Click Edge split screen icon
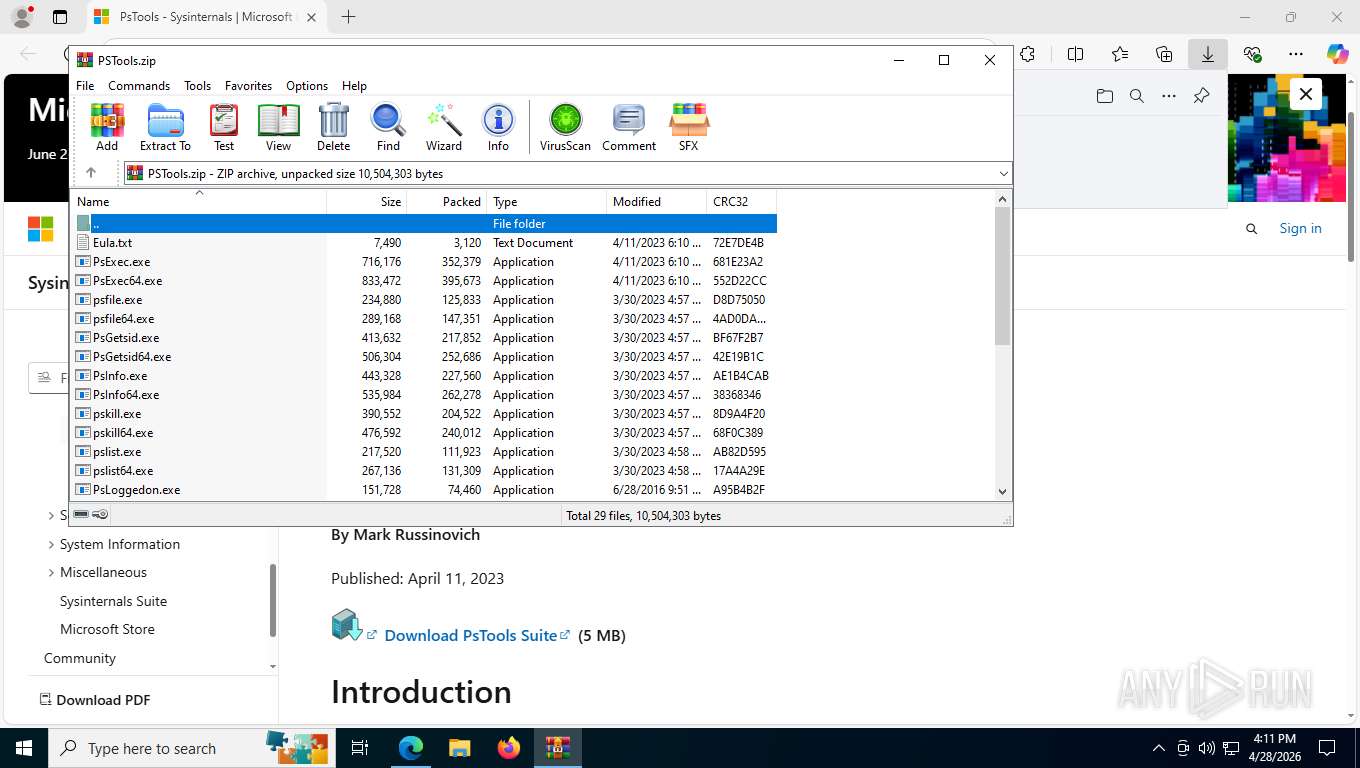Viewport: 1360px width, 768px height. (1076, 54)
